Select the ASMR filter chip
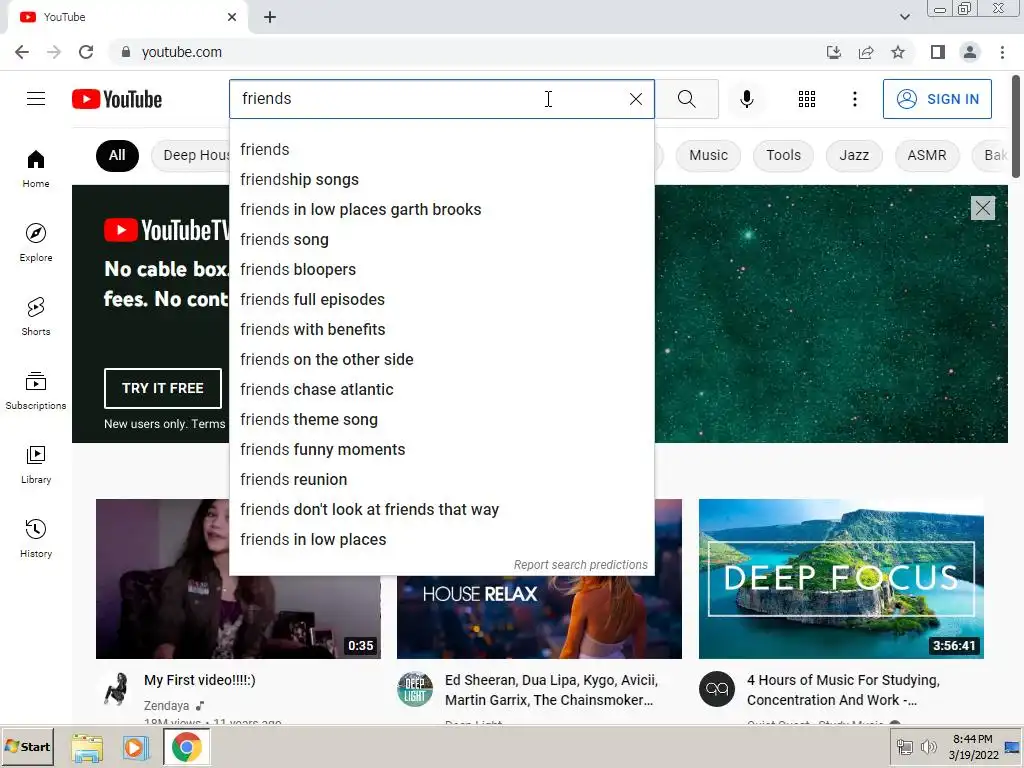Viewport: 1024px width, 768px height. click(x=926, y=155)
